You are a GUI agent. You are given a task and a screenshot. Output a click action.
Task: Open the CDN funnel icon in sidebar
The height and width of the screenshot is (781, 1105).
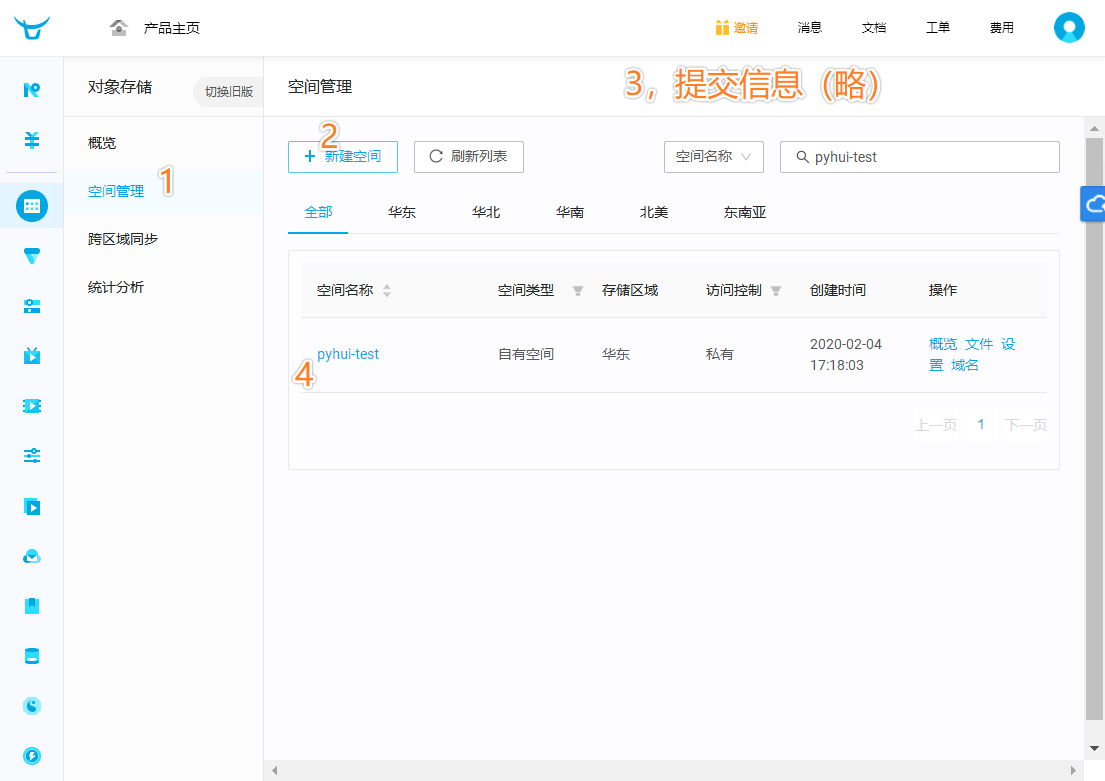point(31,256)
